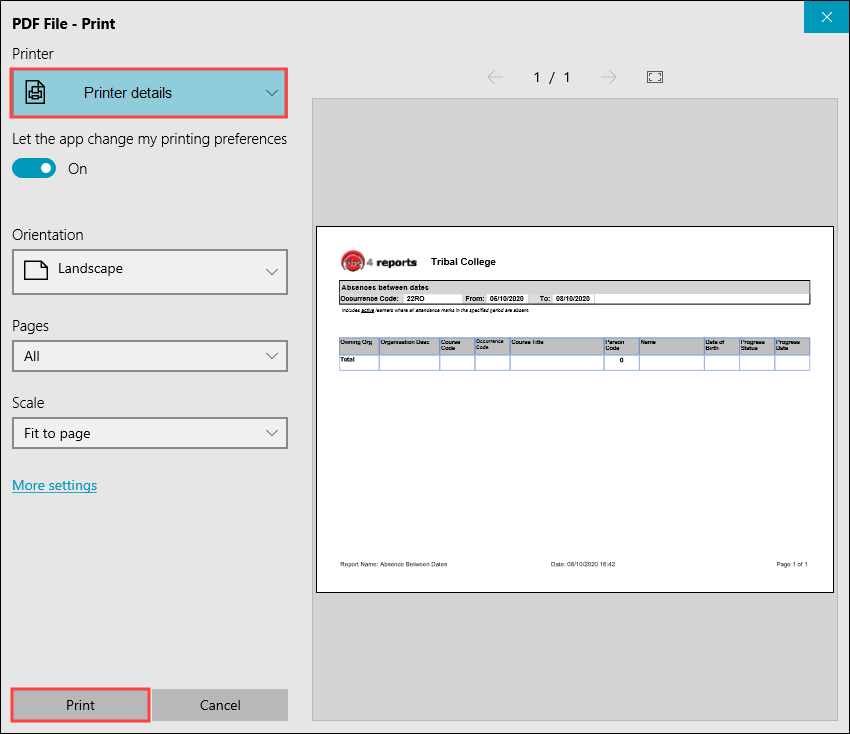The image size is (850, 734).
Task: Click the Cancel button
Action: 220,705
